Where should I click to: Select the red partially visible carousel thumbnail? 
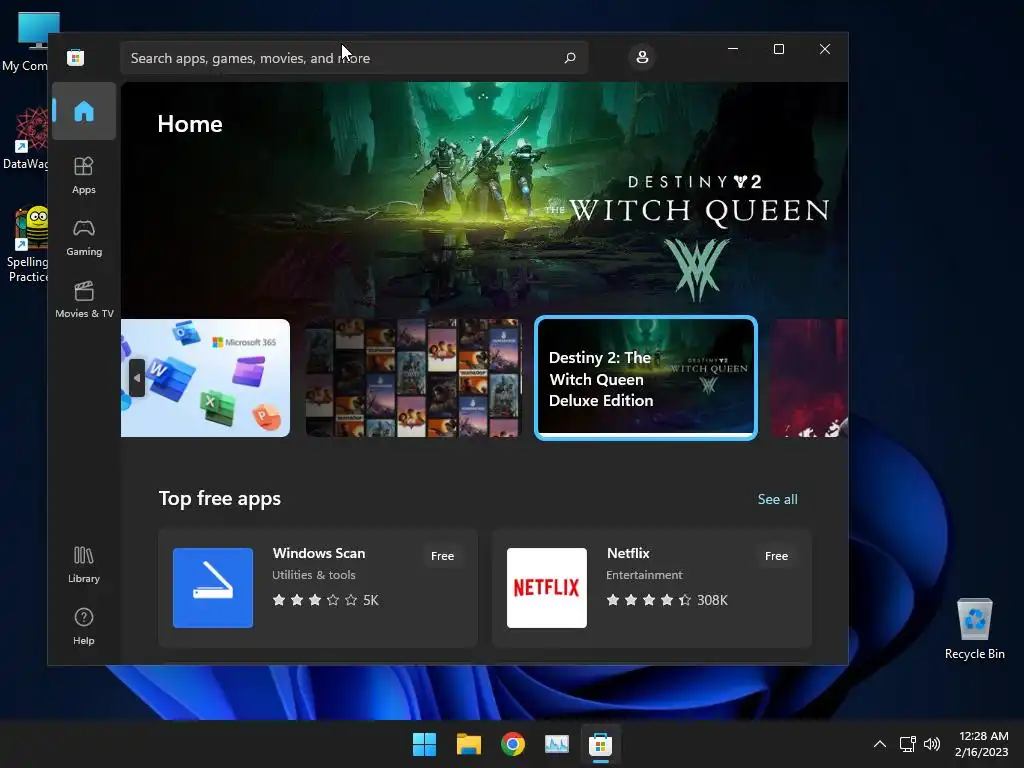pos(810,377)
